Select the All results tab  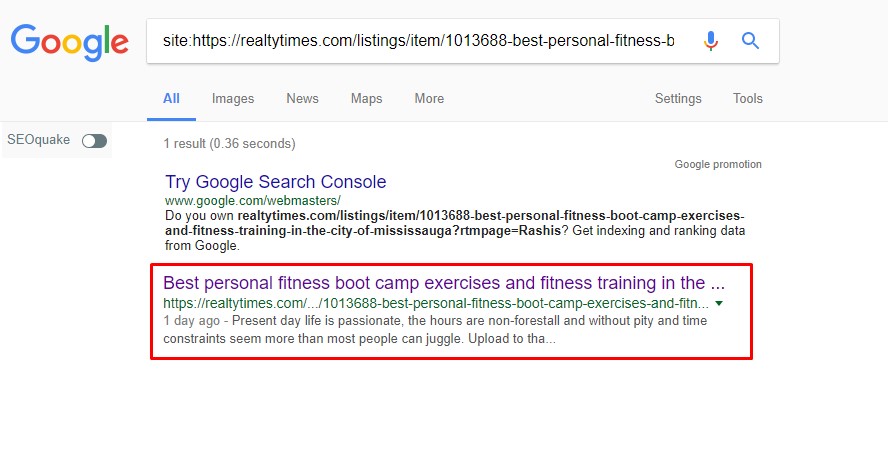point(171,98)
